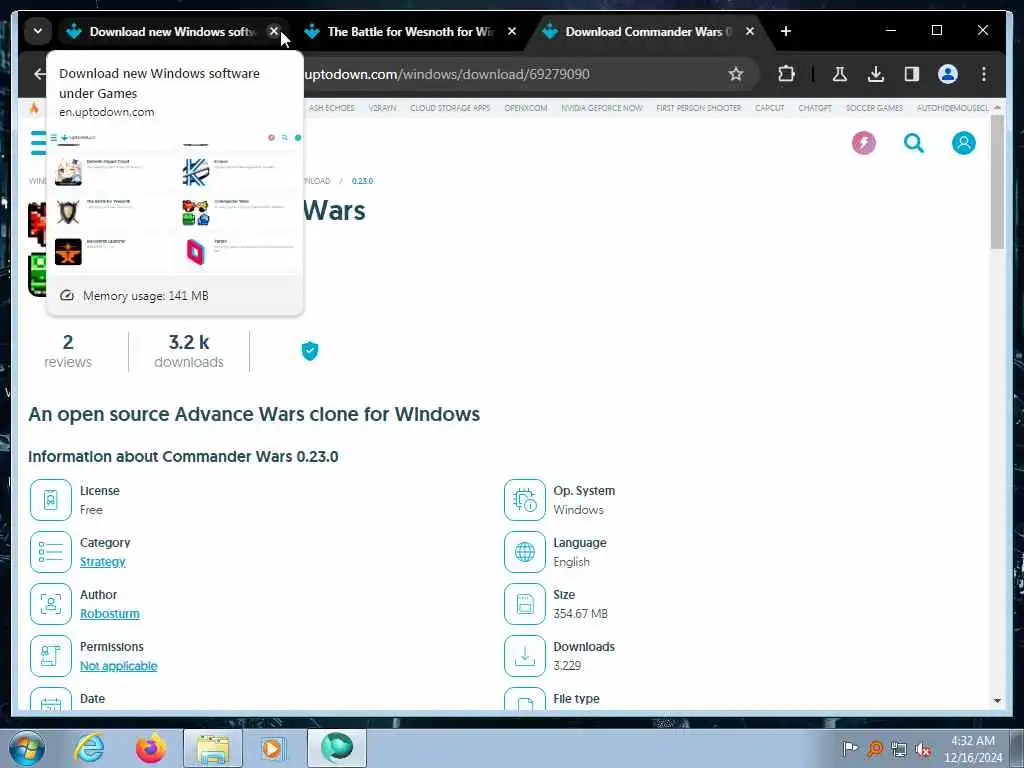Open Windows Explorer from the taskbar
This screenshot has height=768, width=1024.
pos(213,748)
